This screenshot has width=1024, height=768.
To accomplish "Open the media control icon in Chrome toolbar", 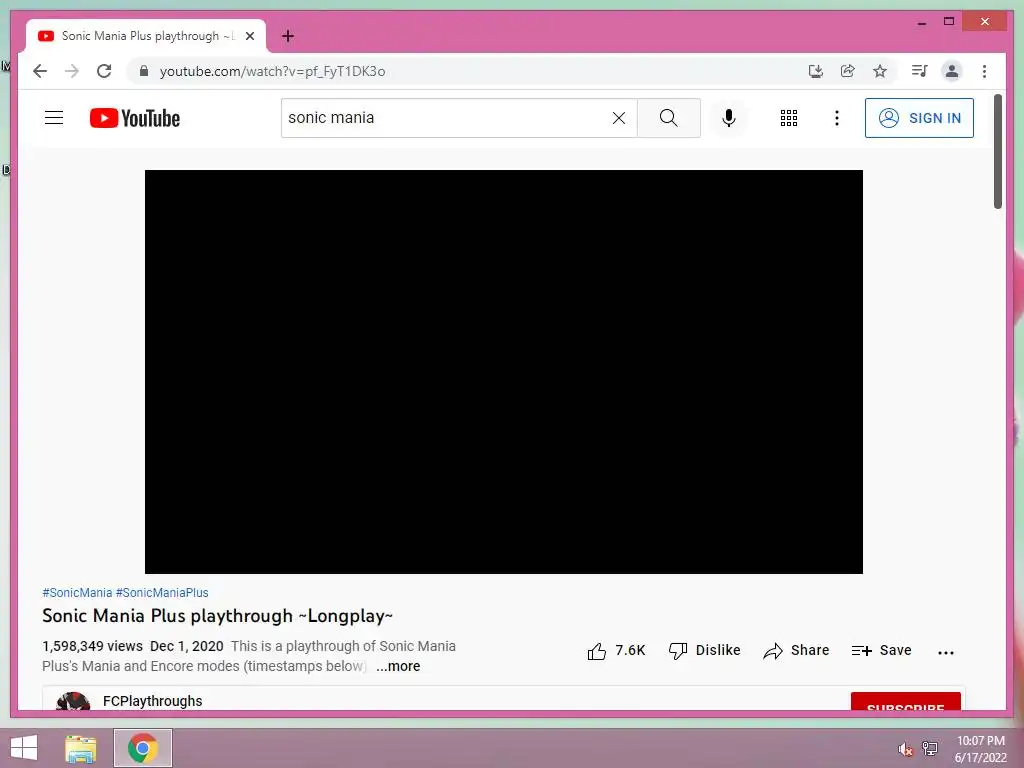I will coord(920,71).
